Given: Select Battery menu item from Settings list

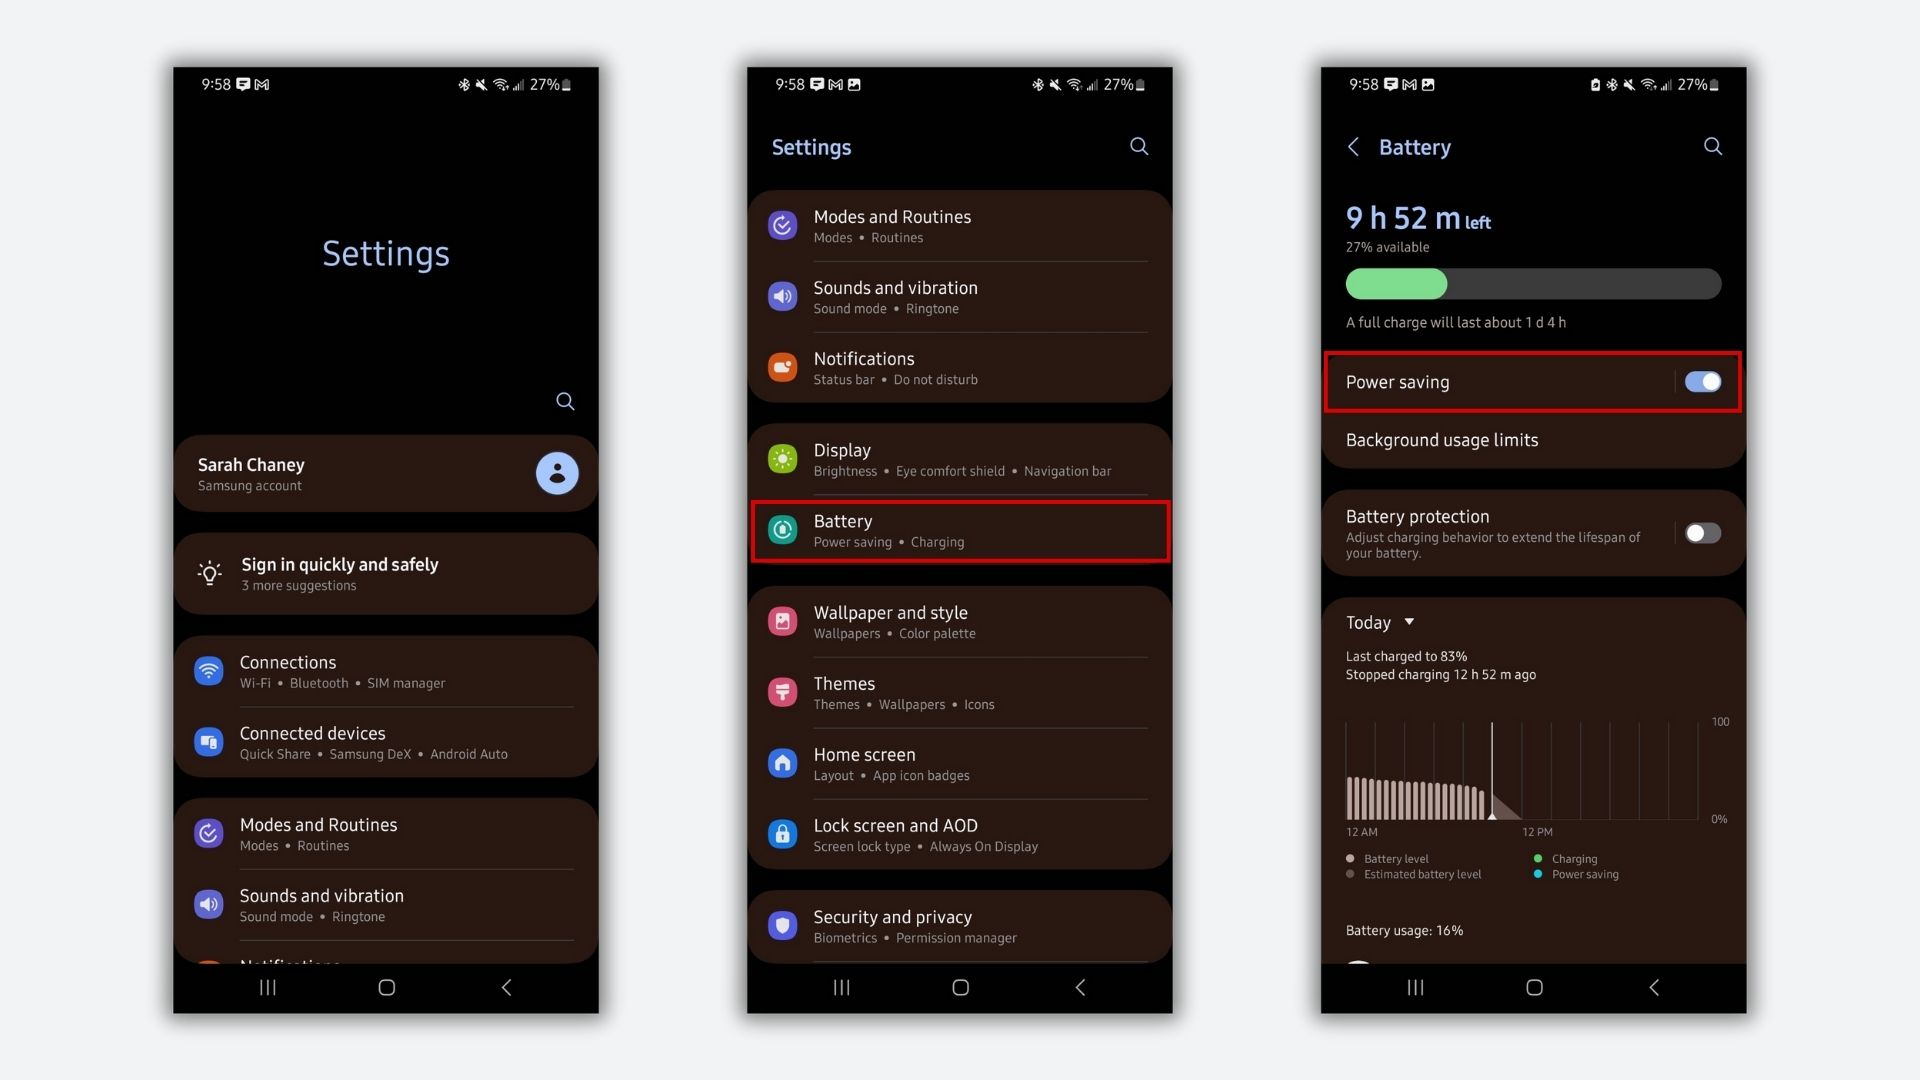Looking at the screenshot, I should point(960,529).
